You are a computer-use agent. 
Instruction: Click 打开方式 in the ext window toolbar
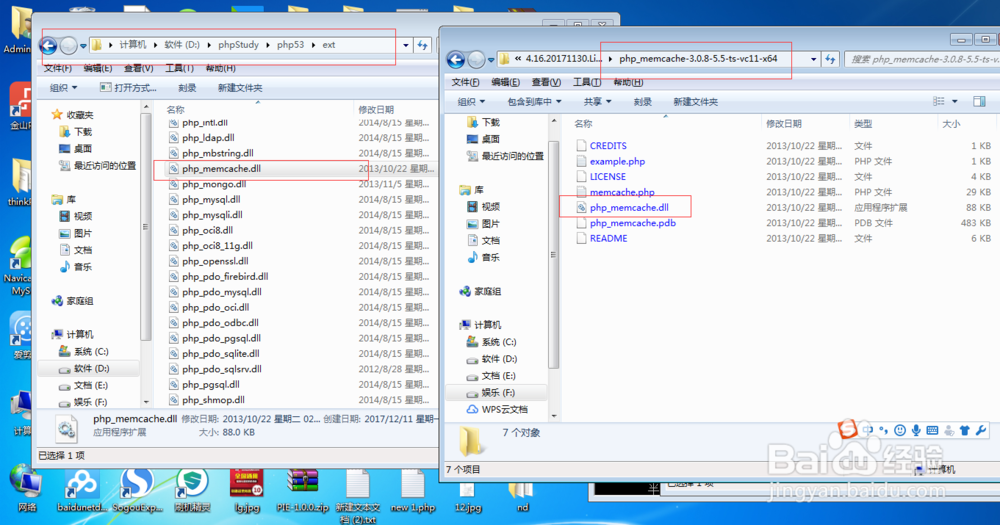pos(128,87)
